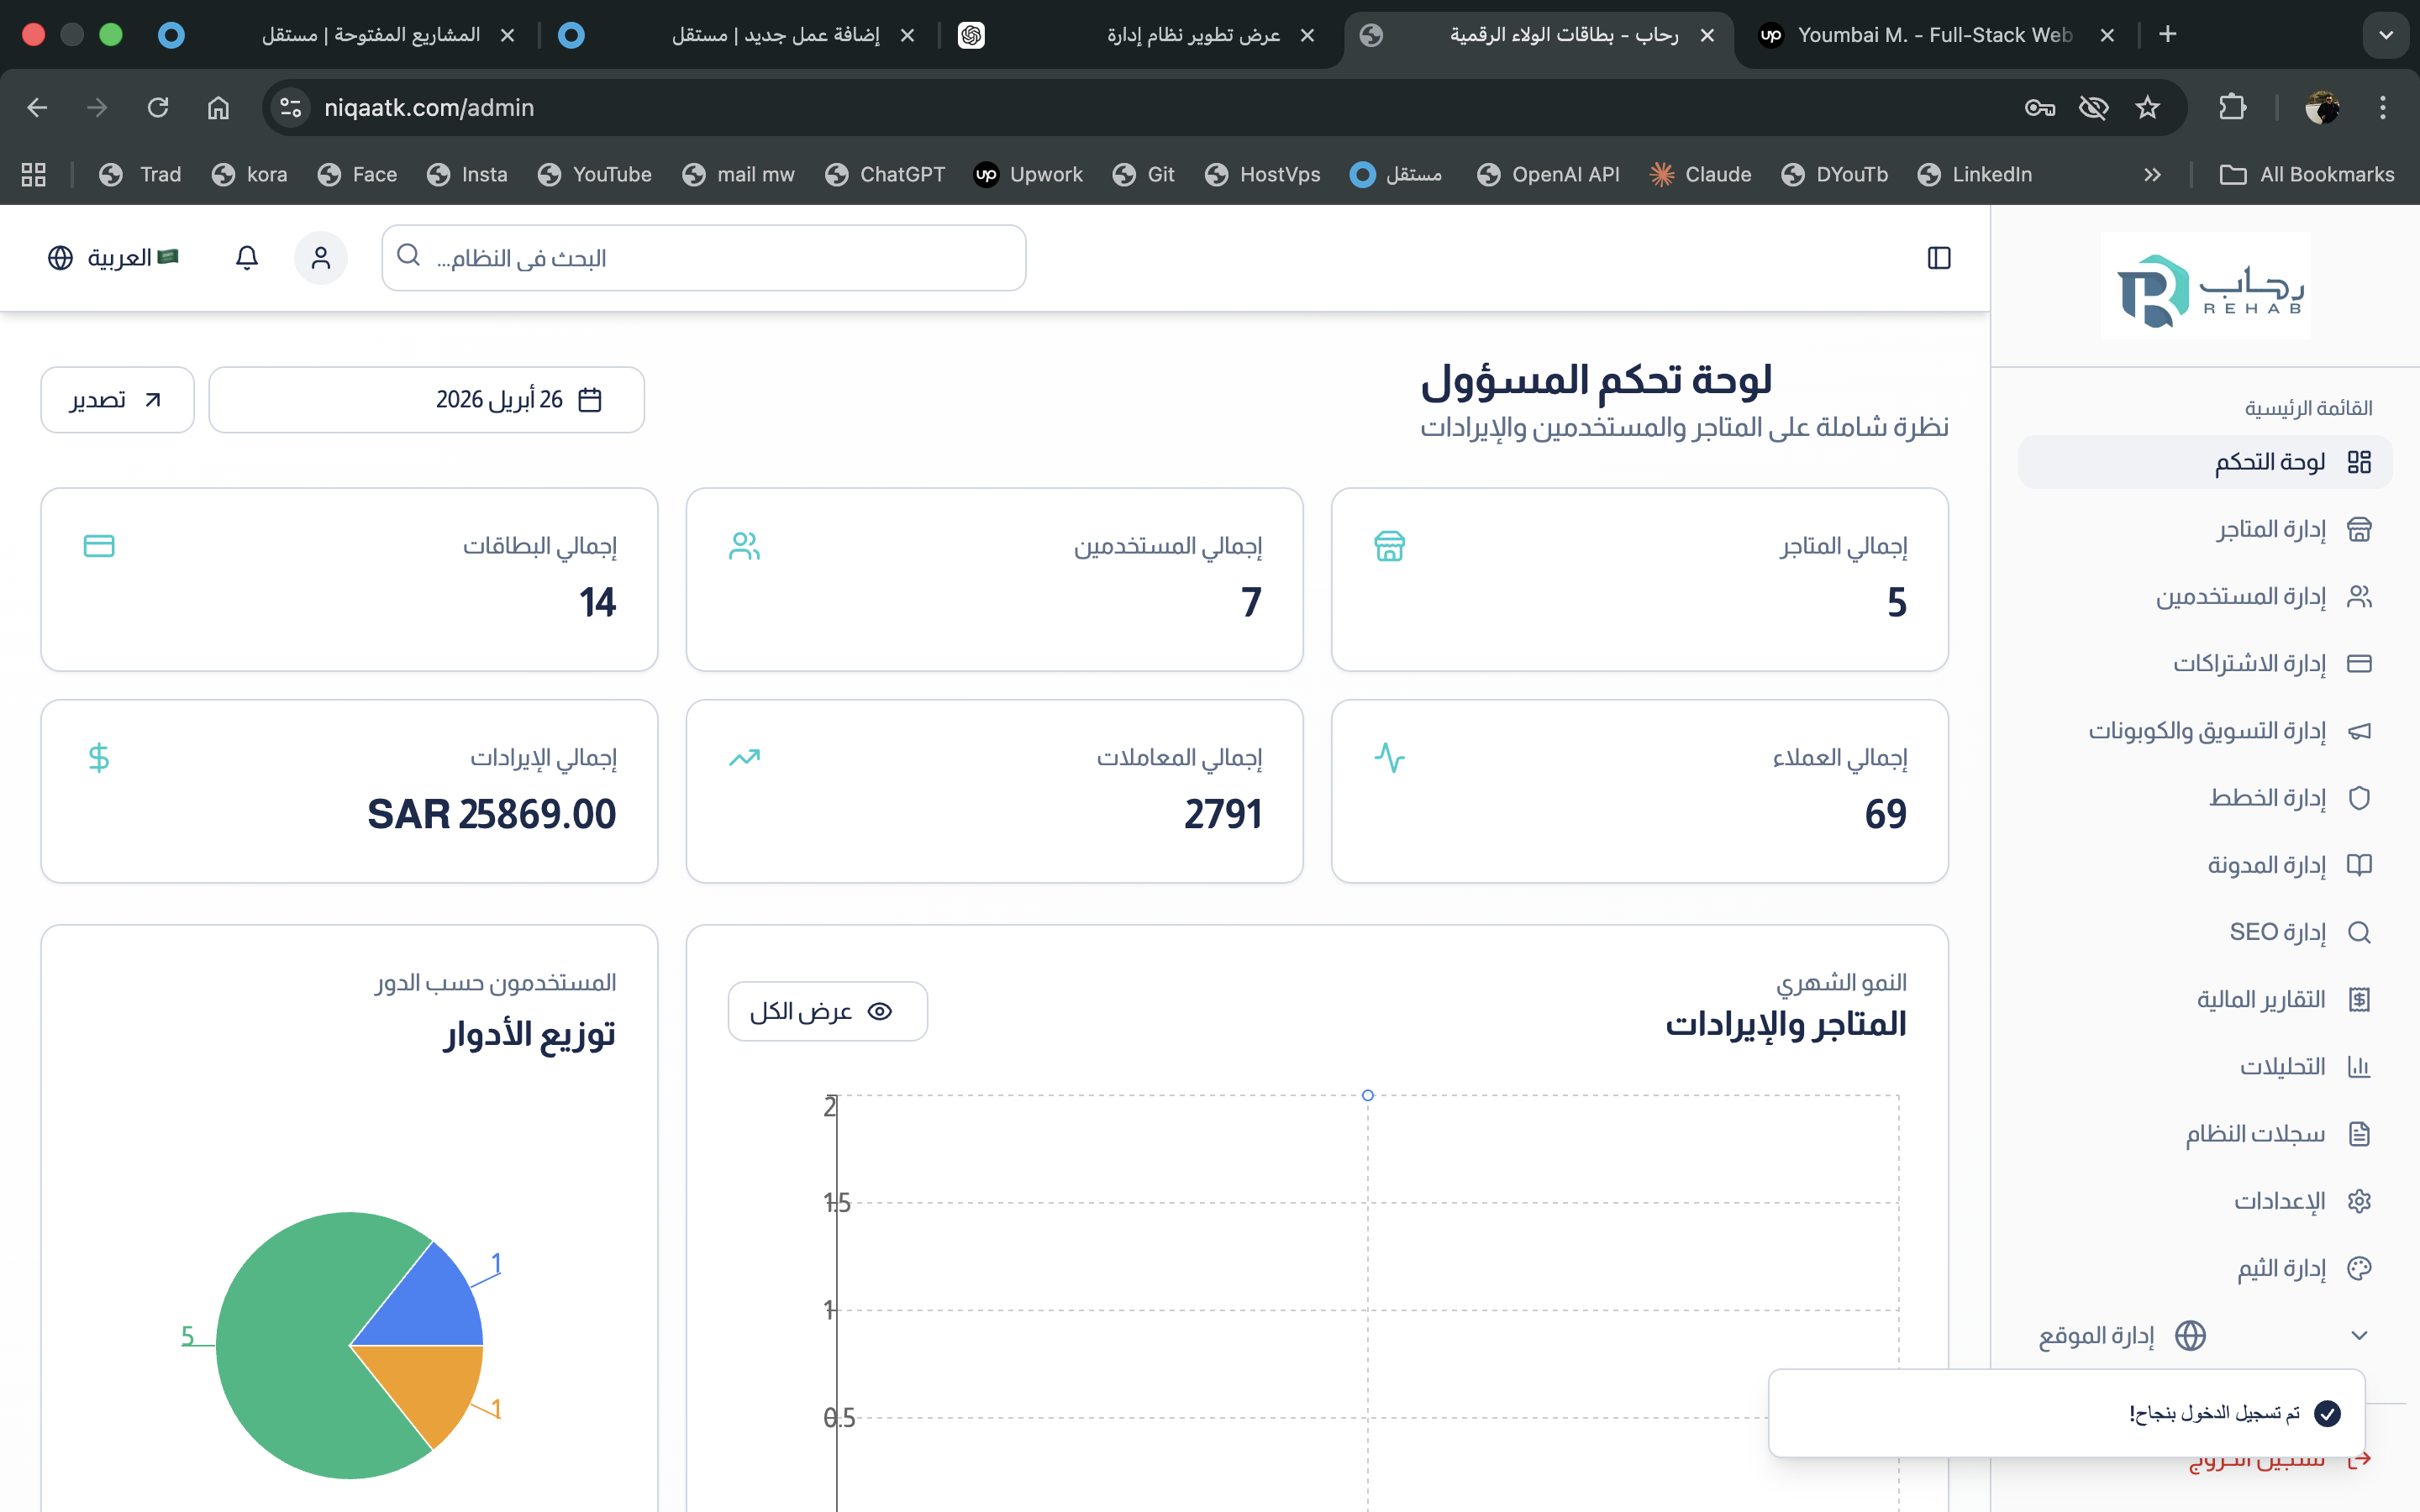Click the site information icon in address bar
The width and height of the screenshot is (2420, 1512).
pyautogui.click(x=290, y=107)
